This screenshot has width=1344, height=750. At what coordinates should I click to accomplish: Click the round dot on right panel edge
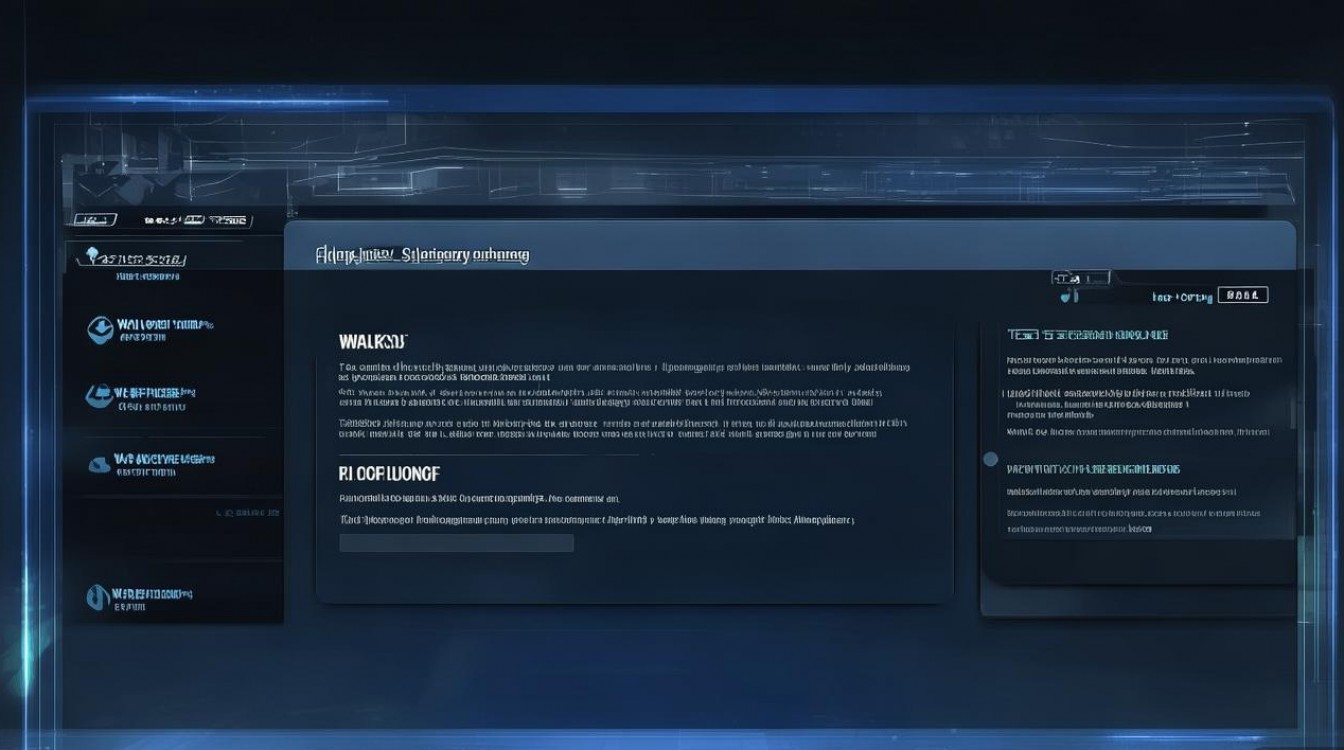[990, 459]
